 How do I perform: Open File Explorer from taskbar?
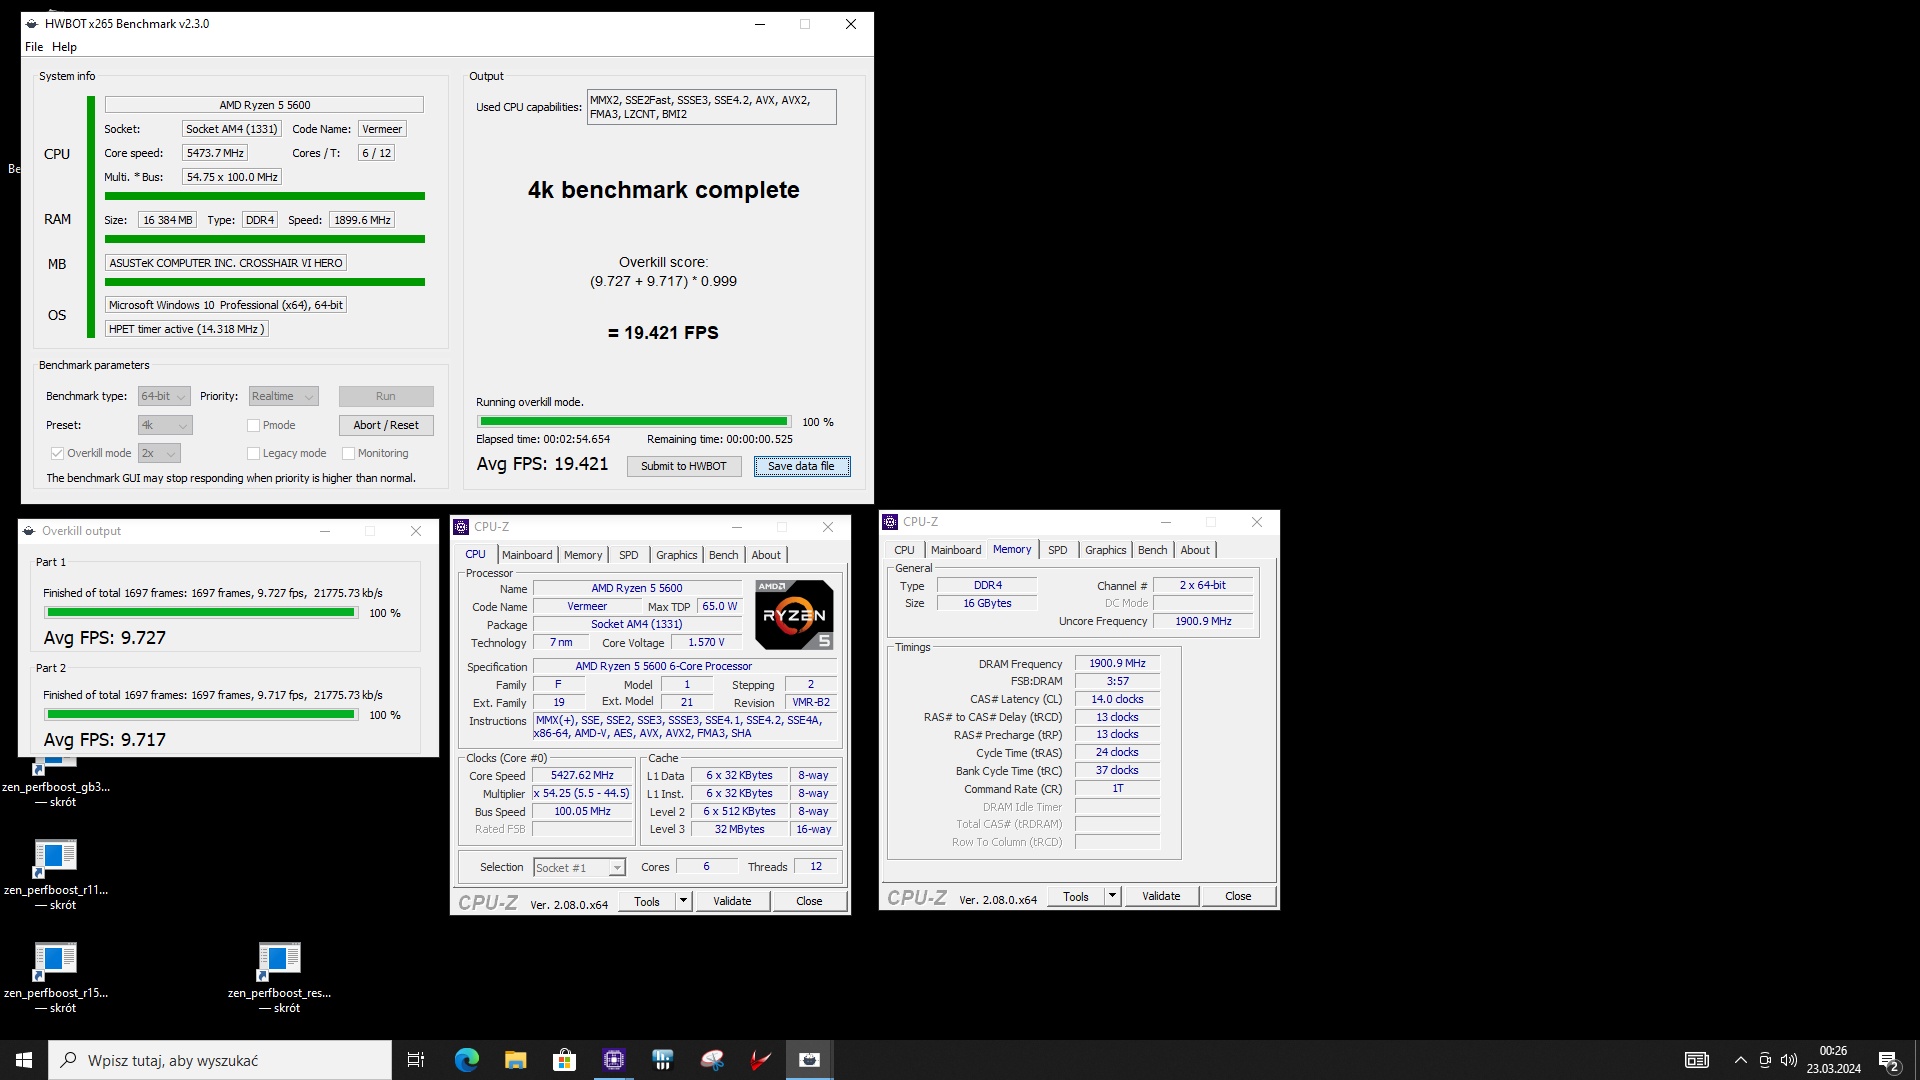[x=516, y=1060]
